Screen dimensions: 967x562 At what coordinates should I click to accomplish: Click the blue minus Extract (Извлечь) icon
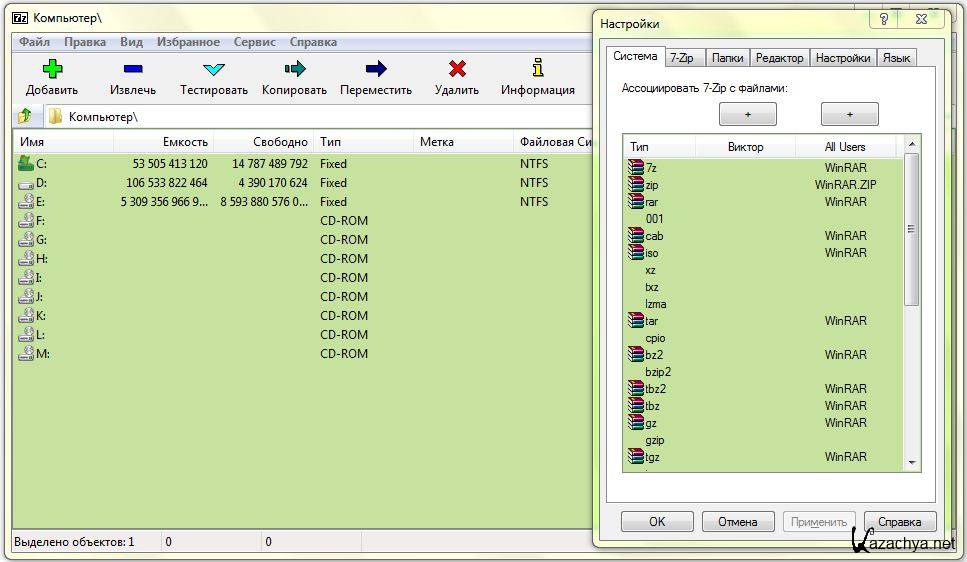(132, 69)
